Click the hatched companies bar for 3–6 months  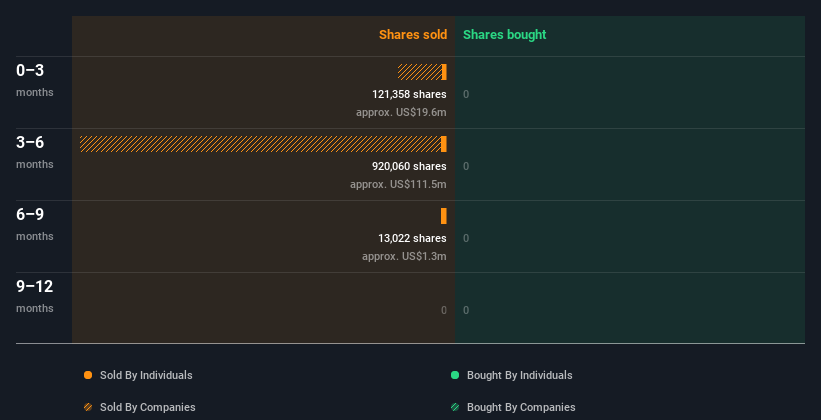(260, 144)
